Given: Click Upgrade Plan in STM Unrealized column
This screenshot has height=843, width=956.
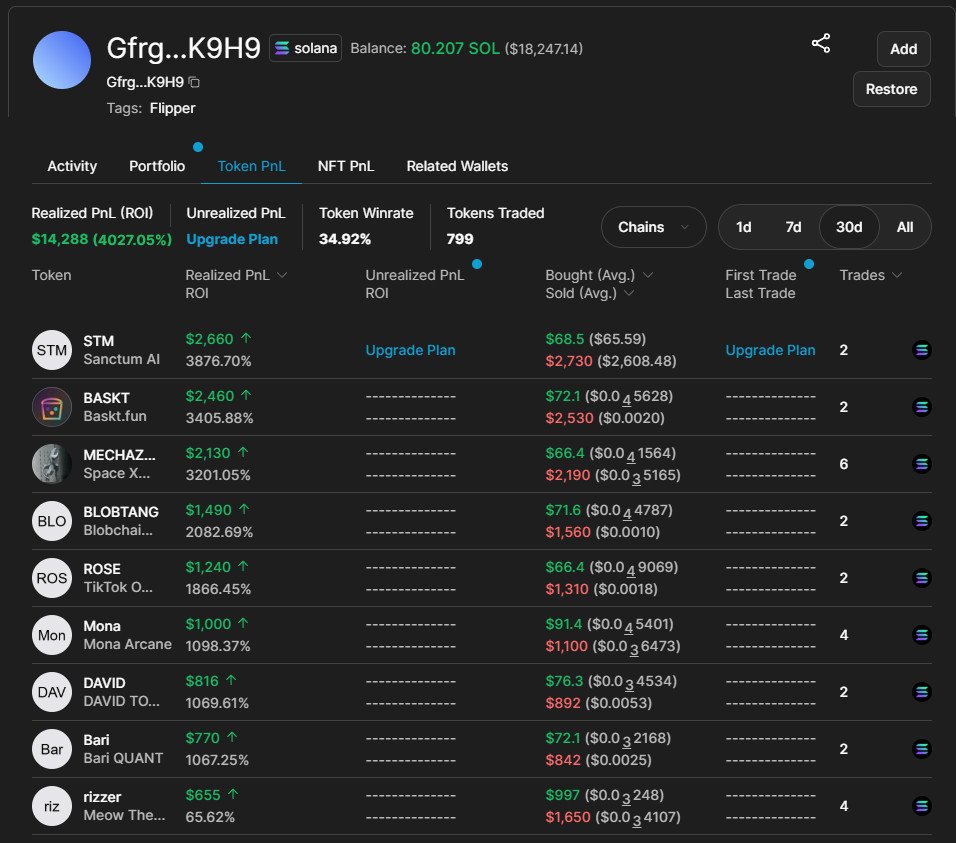Looking at the screenshot, I should point(410,350).
